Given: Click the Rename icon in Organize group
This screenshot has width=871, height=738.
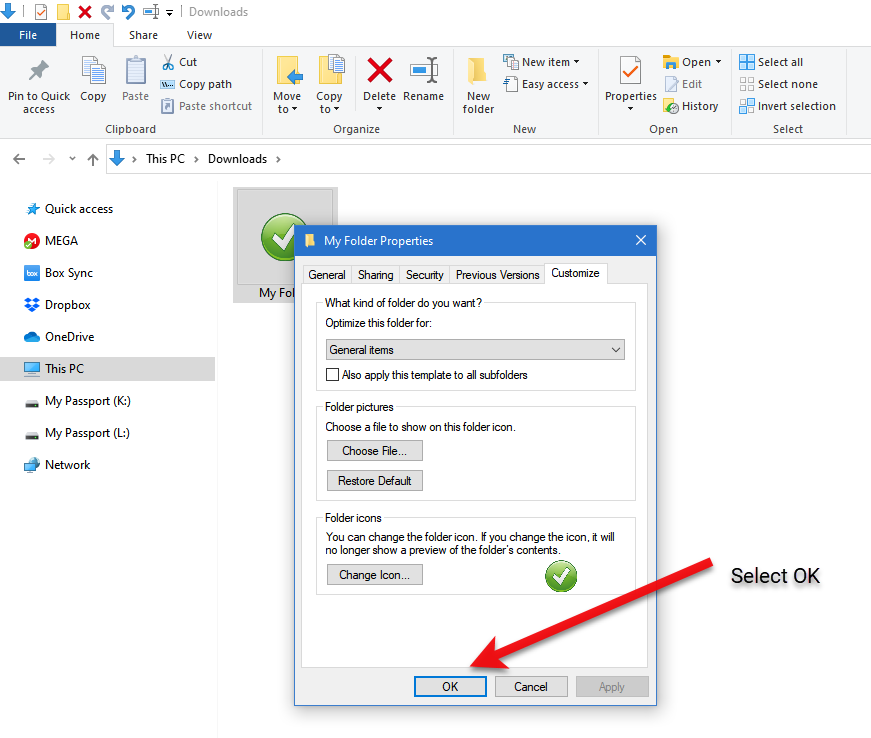Looking at the screenshot, I should click(x=423, y=71).
